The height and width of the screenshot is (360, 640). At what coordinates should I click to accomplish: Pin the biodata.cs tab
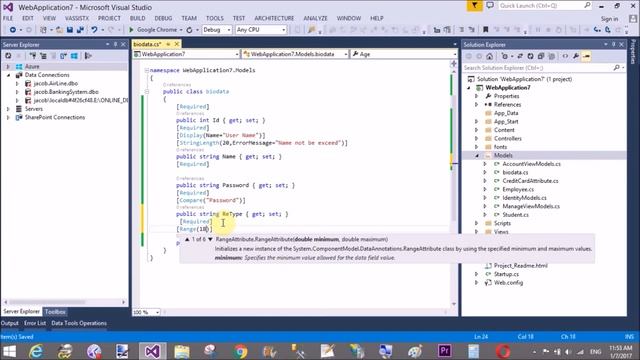click(x=168, y=44)
